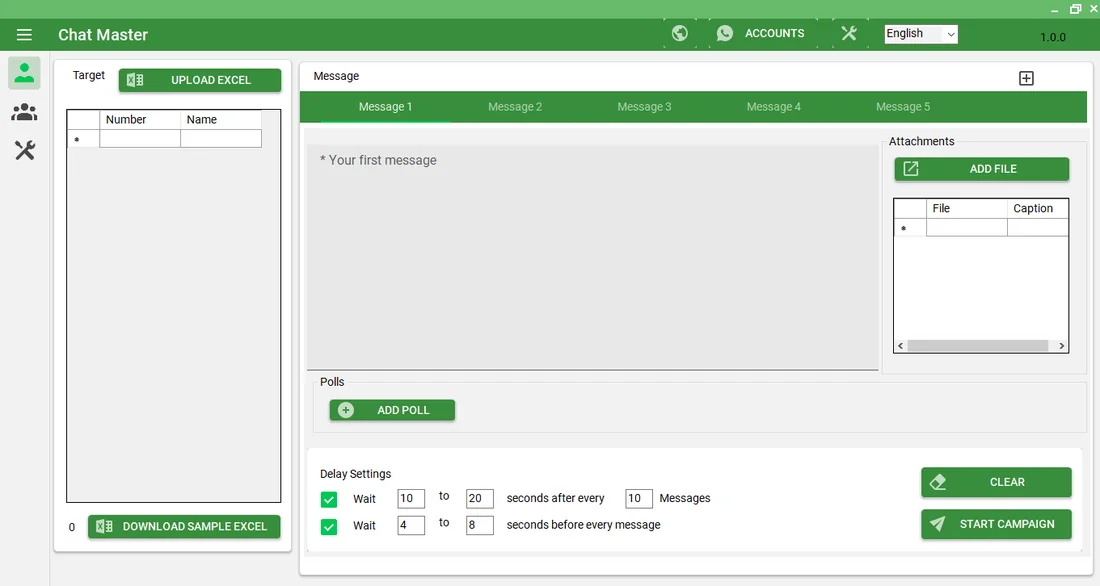Select the new row marker in attachments table

pyautogui.click(x=911, y=227)
